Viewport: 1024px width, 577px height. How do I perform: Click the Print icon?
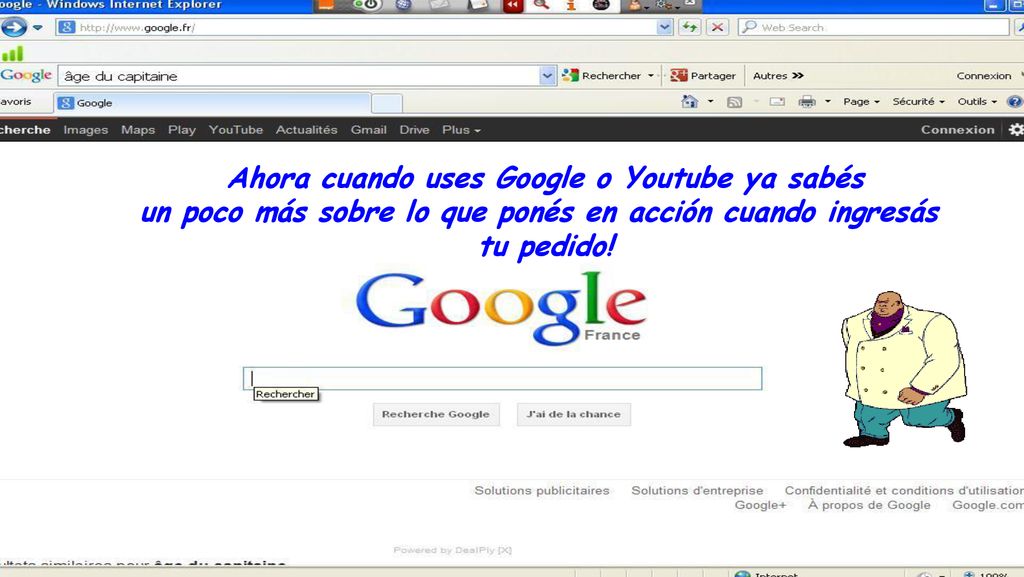tap(807, 102)
